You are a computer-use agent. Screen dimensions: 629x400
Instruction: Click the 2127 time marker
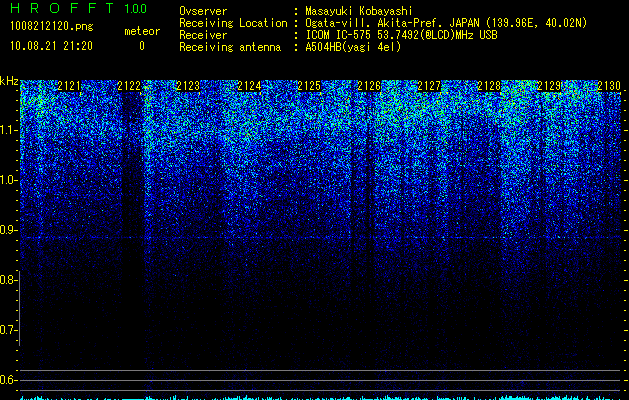[429, 86]
